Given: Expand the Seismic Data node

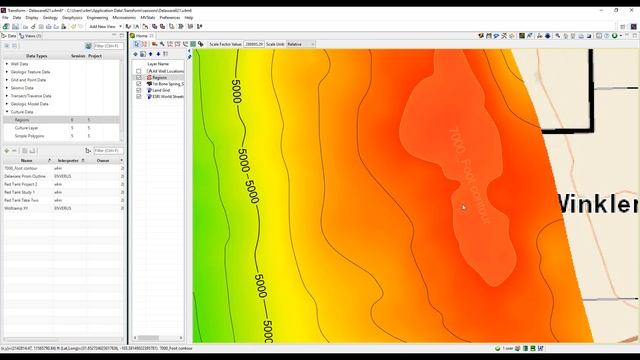Looking at the screenshot, I should click(x=7, y=88).
